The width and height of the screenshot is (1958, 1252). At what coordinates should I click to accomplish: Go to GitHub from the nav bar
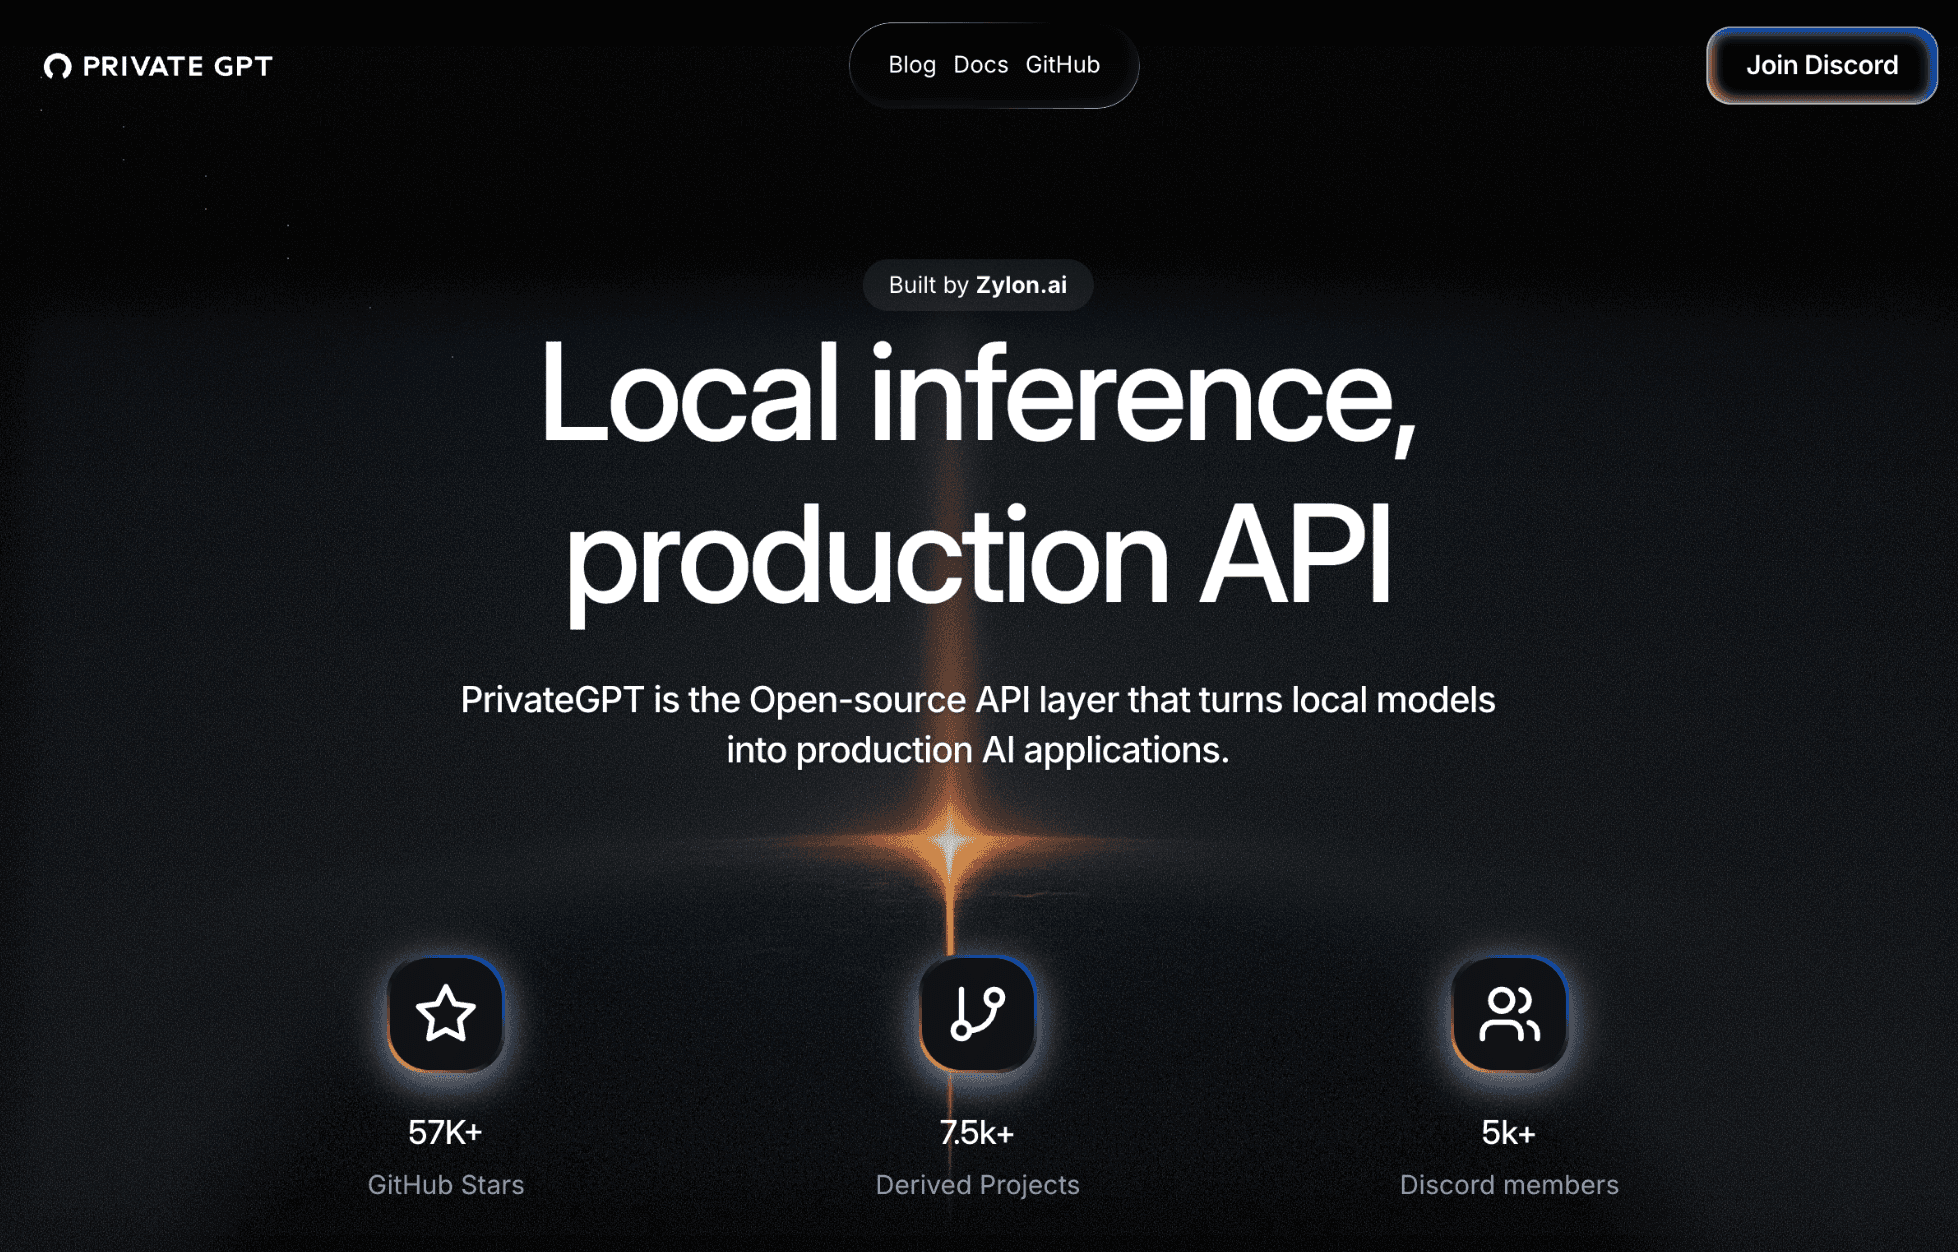point(1063,65)
